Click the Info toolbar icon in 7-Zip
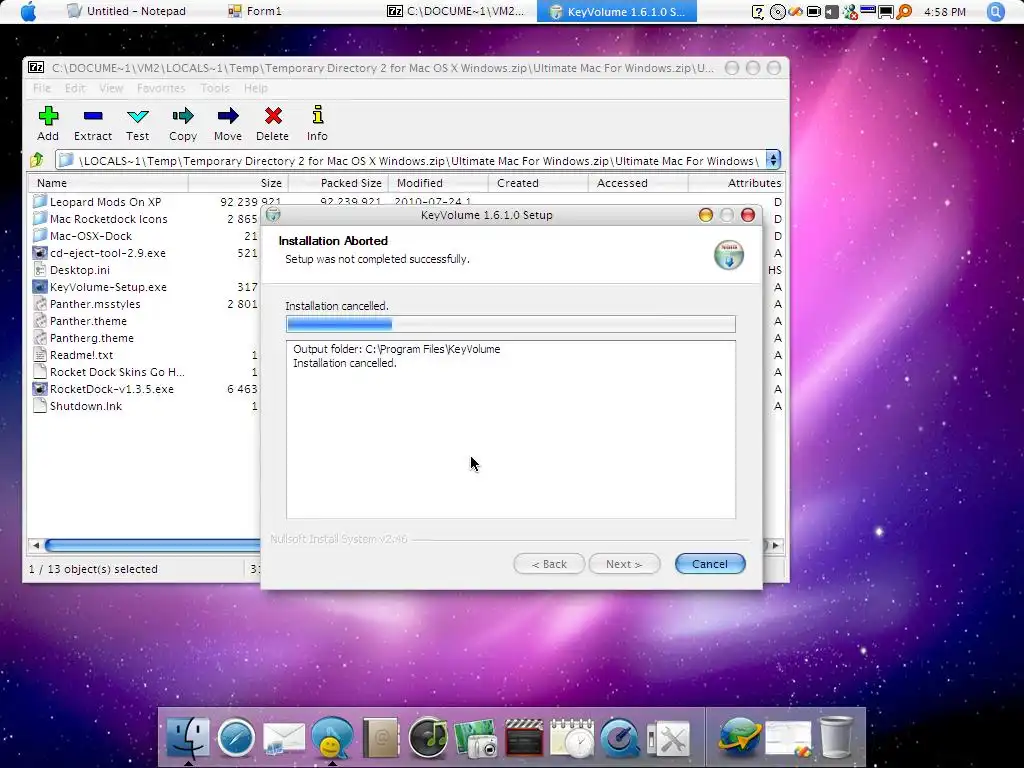The height and width of the screenshot is (768, 1024). [317, 115]
